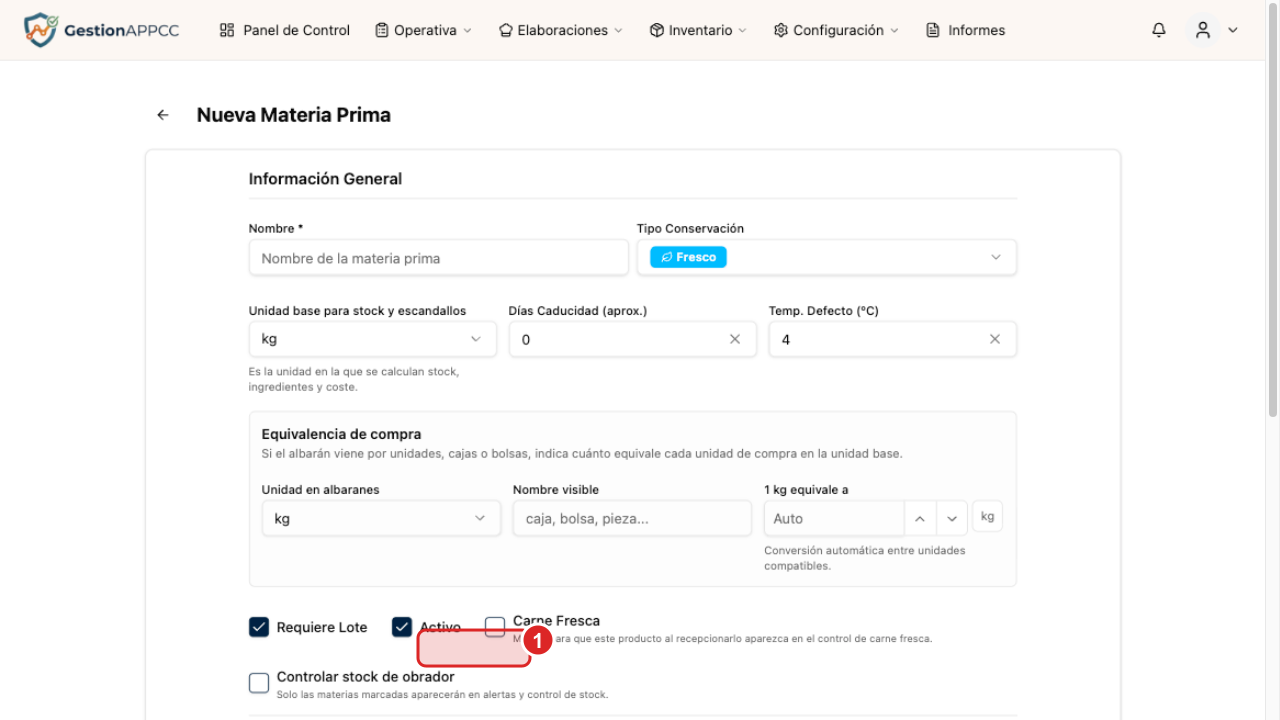Expand the Operativa menu

[x=423, y=30]
